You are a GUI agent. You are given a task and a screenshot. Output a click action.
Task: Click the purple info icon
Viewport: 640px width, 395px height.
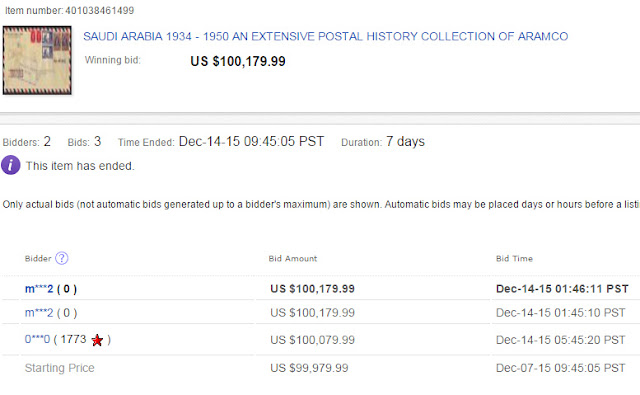pyautogui.click(x=11, y=165)
